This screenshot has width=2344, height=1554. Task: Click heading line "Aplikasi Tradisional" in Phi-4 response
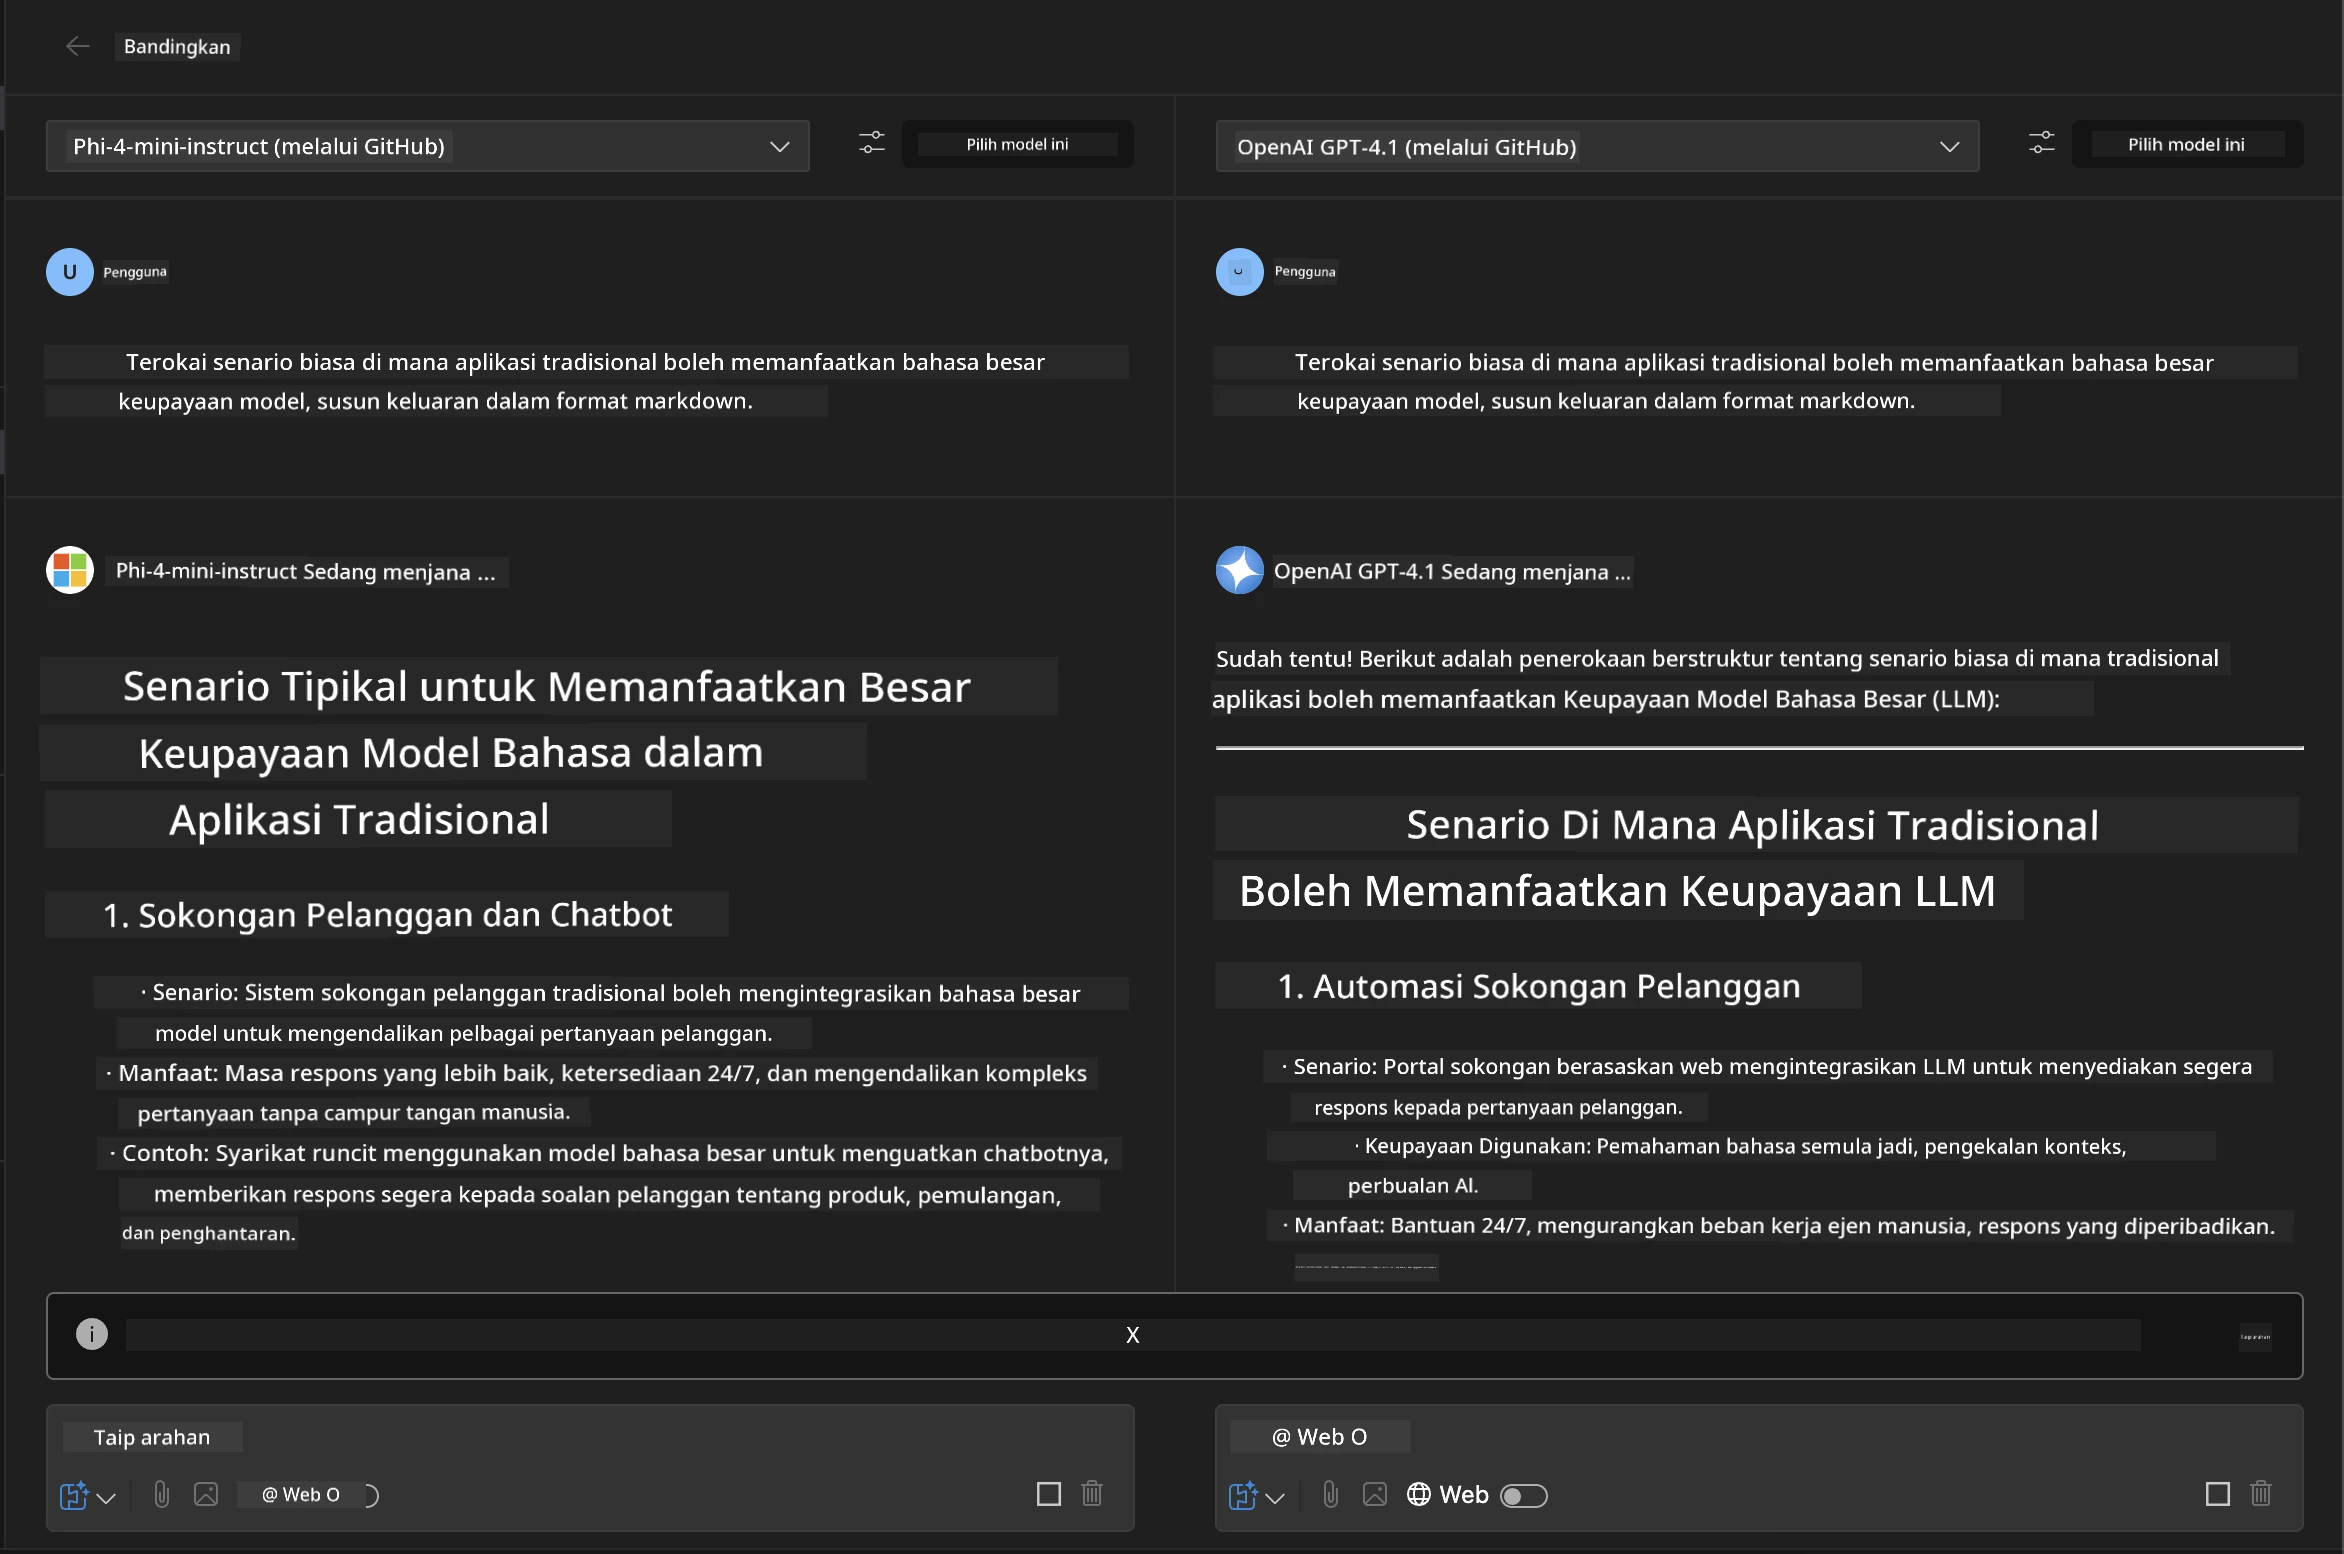tap(359, 820)
